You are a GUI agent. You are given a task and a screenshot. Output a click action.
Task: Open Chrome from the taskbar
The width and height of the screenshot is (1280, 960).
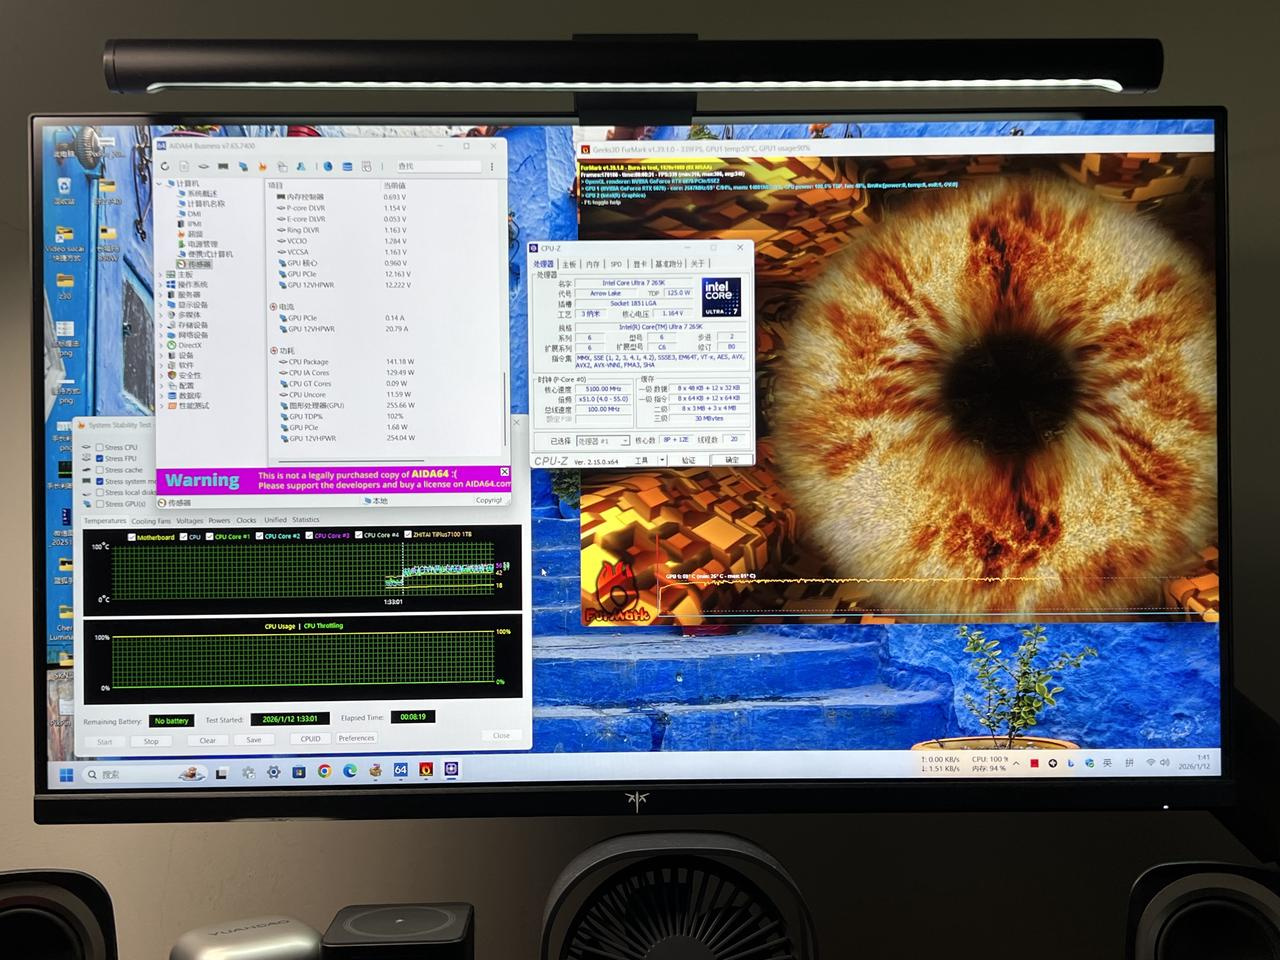pos(324,771)
